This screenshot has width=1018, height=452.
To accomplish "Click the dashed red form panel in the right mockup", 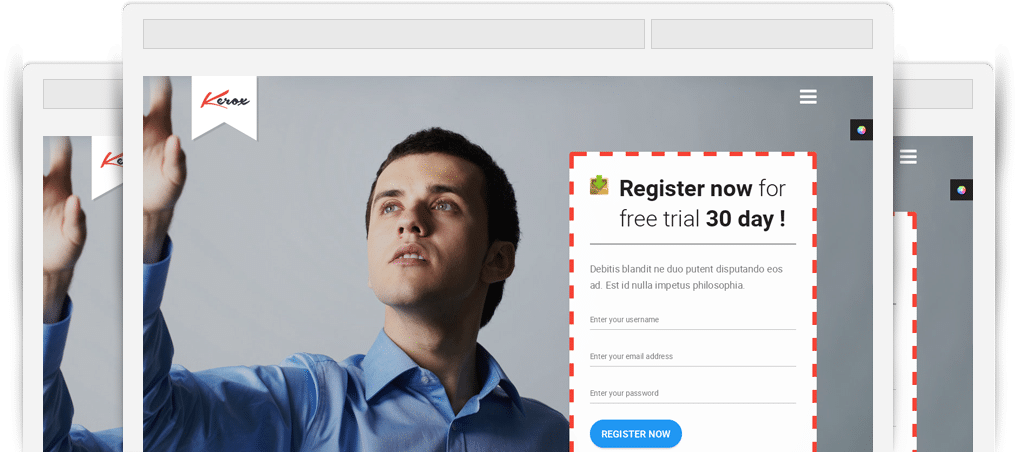I will (905, 331).
